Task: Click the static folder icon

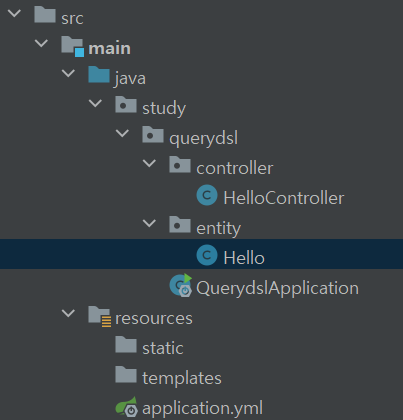Action: (x=126, y=344)
